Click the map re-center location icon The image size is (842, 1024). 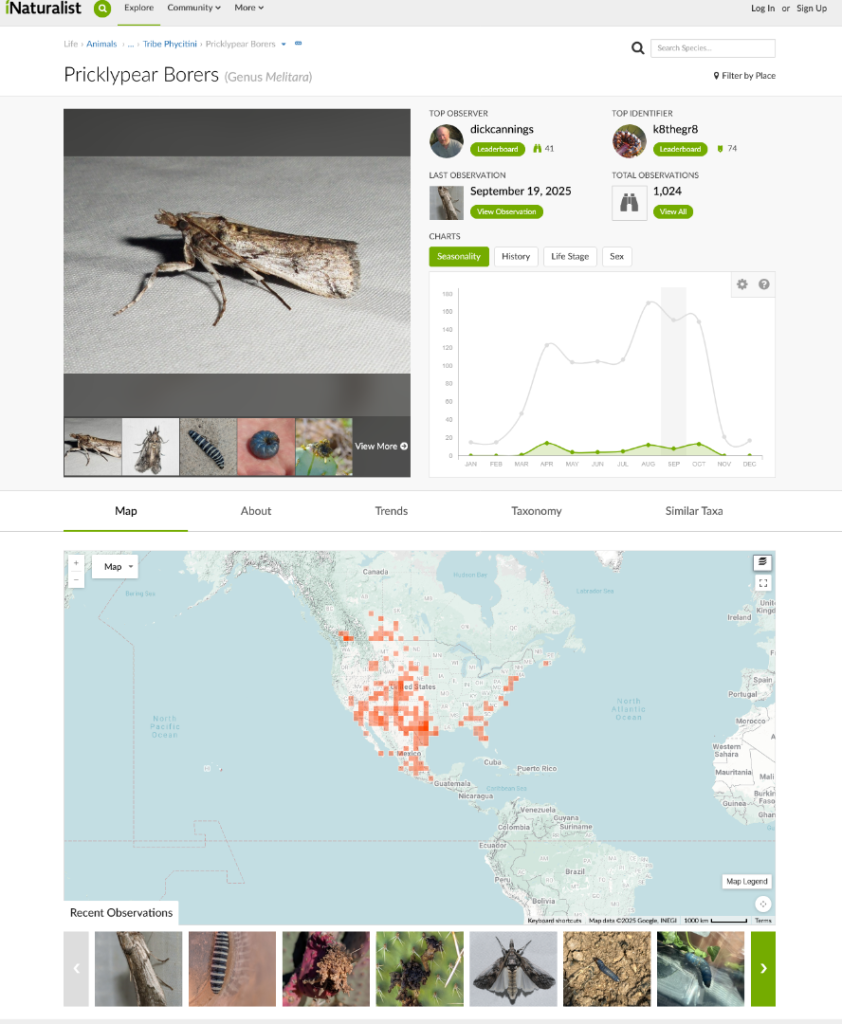coord(763,904)
